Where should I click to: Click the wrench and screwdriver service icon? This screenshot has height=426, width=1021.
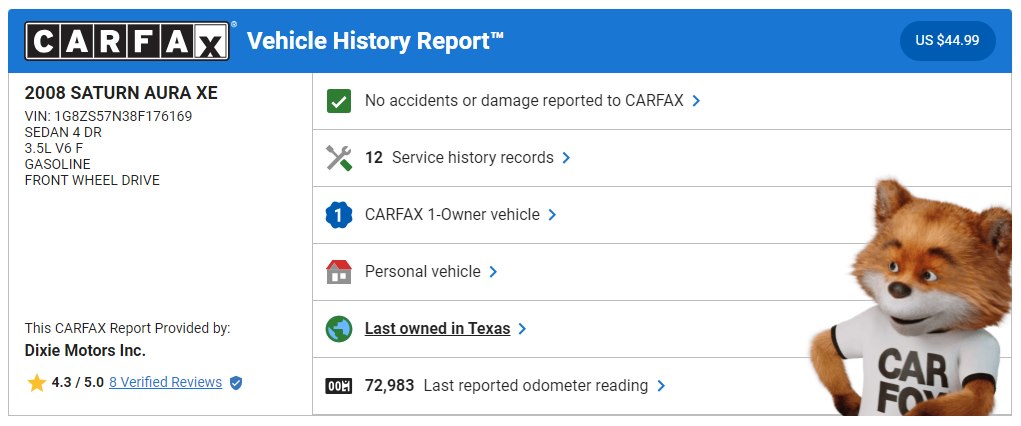pyautogui.click(x=339, y=158)
